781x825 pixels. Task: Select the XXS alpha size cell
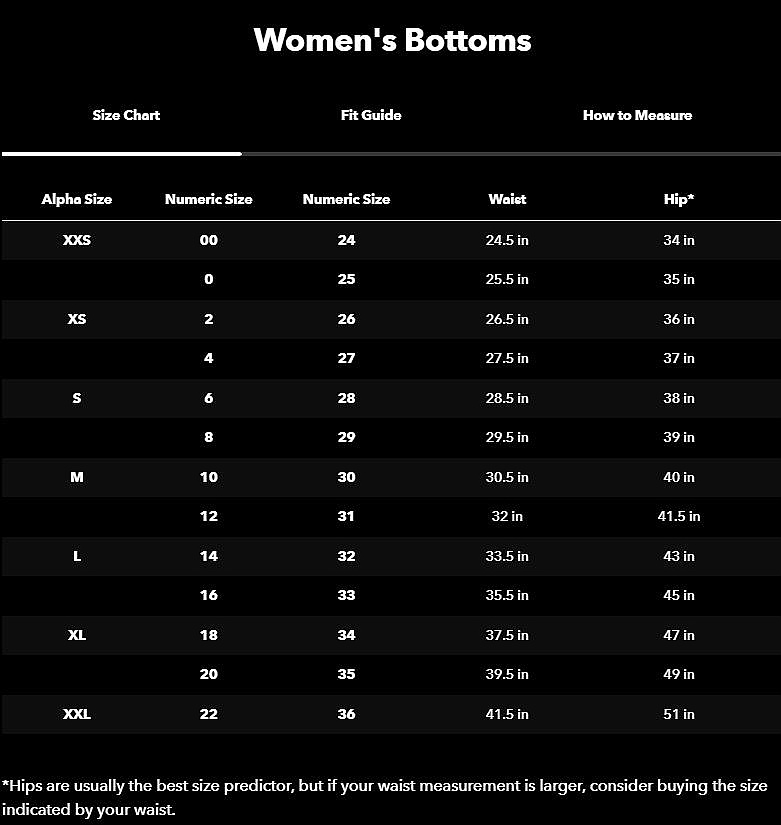click(77, 240)
